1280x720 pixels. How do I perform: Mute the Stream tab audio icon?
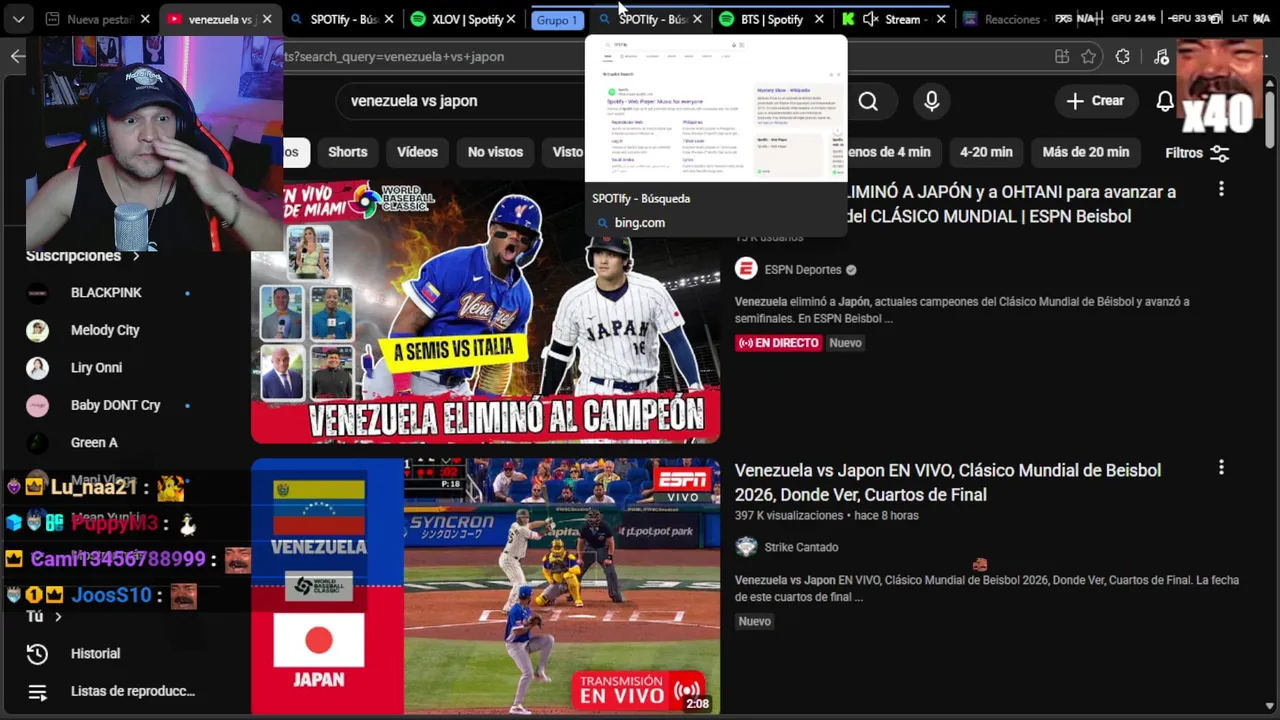[870, 19]
